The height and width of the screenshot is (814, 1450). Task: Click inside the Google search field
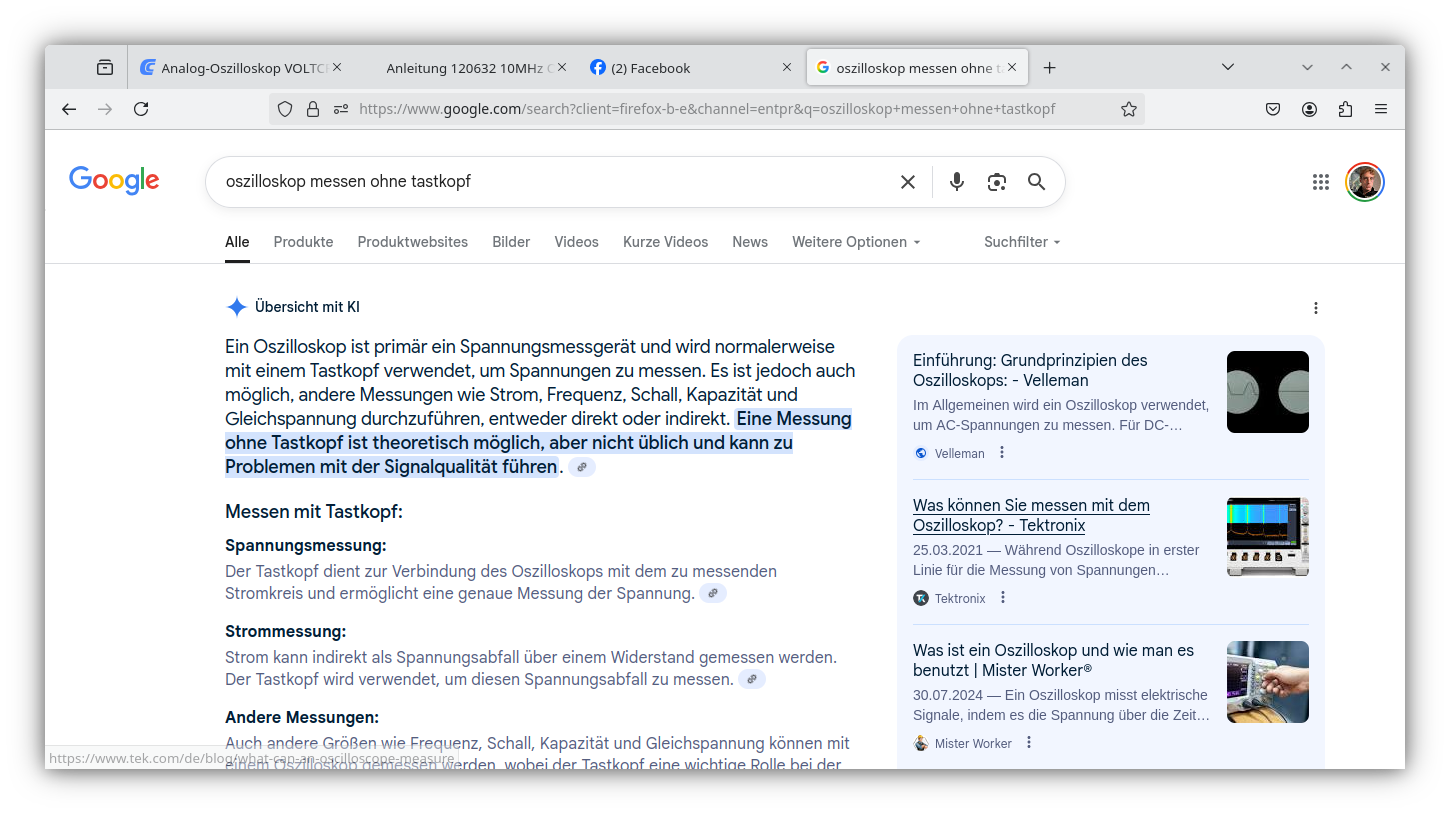[550, 182]
